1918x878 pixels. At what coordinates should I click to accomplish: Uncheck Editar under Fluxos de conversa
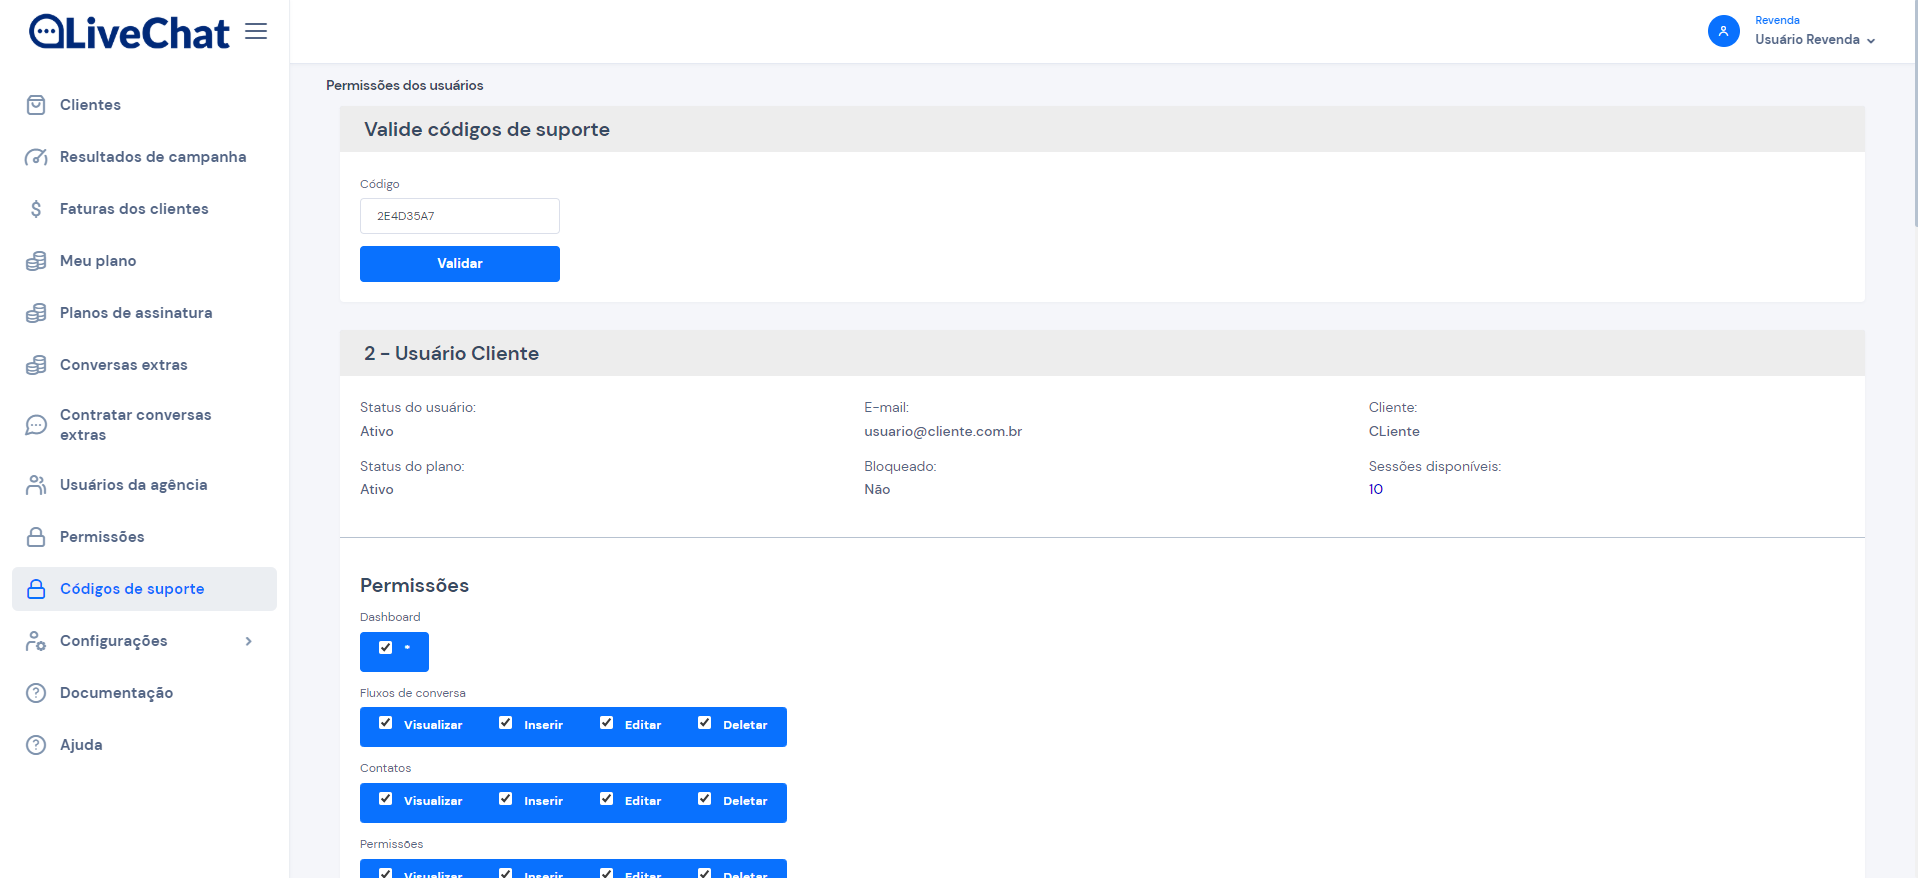pos(607,723)
